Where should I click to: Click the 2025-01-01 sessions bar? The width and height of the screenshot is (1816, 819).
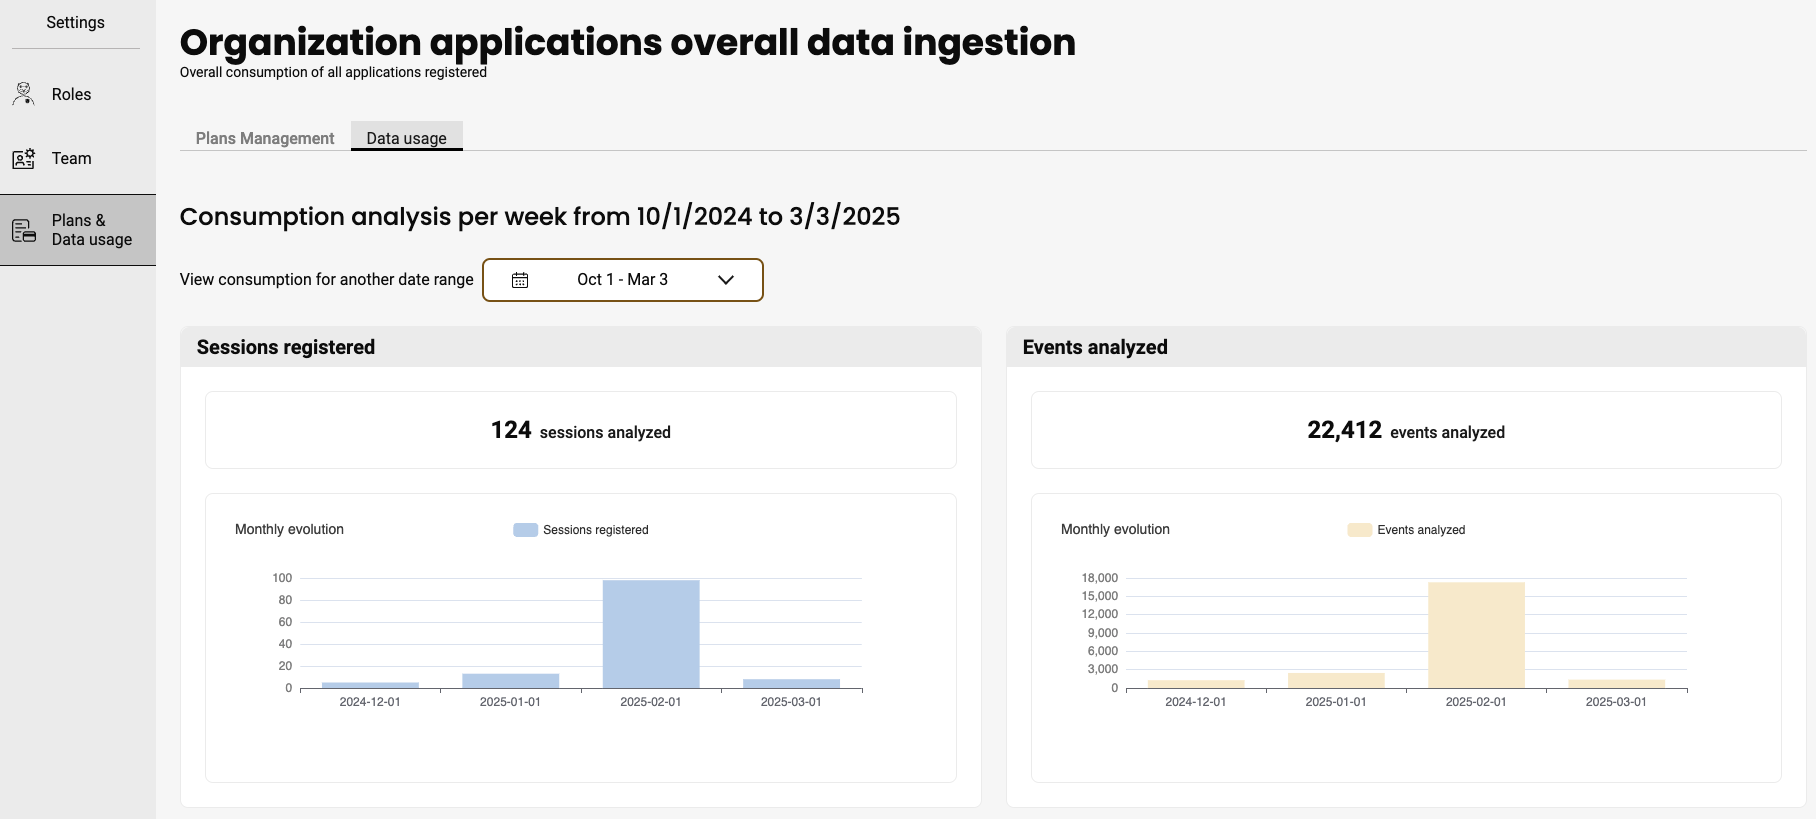510,681
